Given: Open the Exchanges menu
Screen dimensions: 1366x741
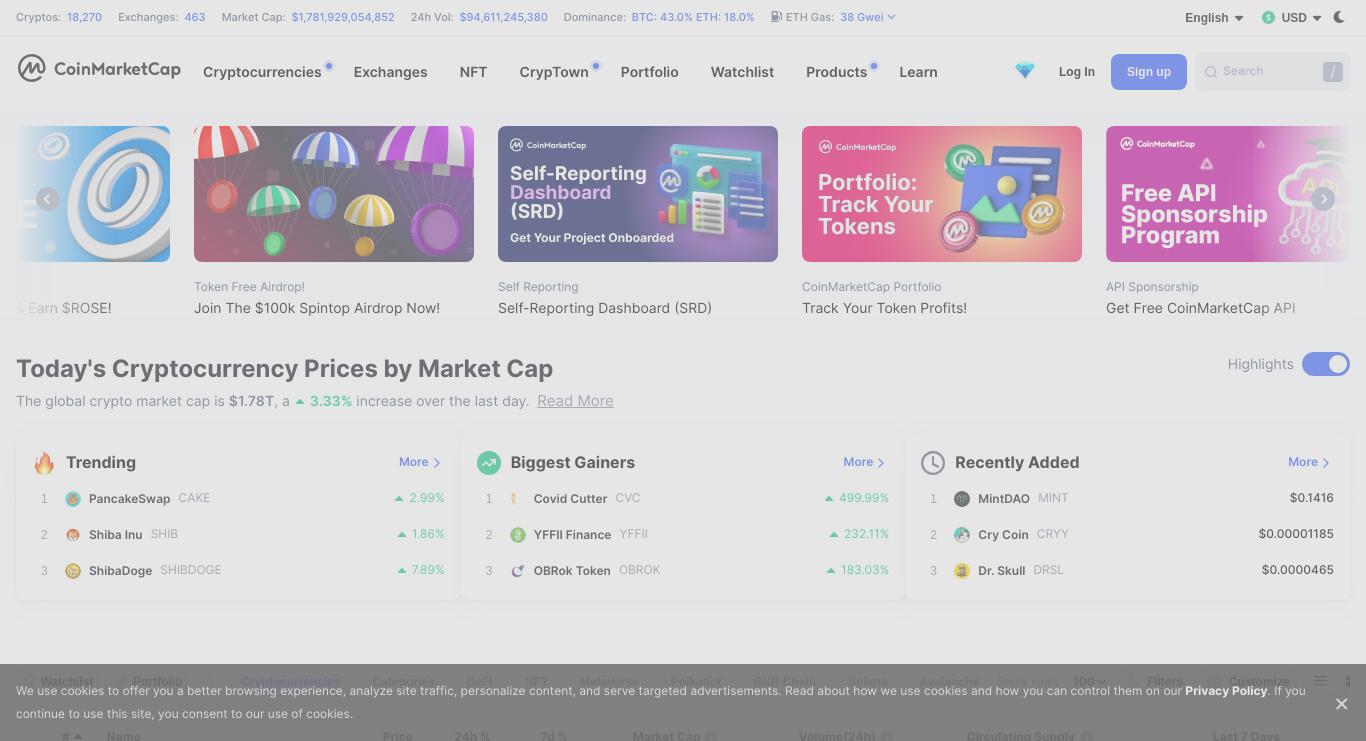Looking at the screenshot, I should pyautogui.click(x=390, y=72).
